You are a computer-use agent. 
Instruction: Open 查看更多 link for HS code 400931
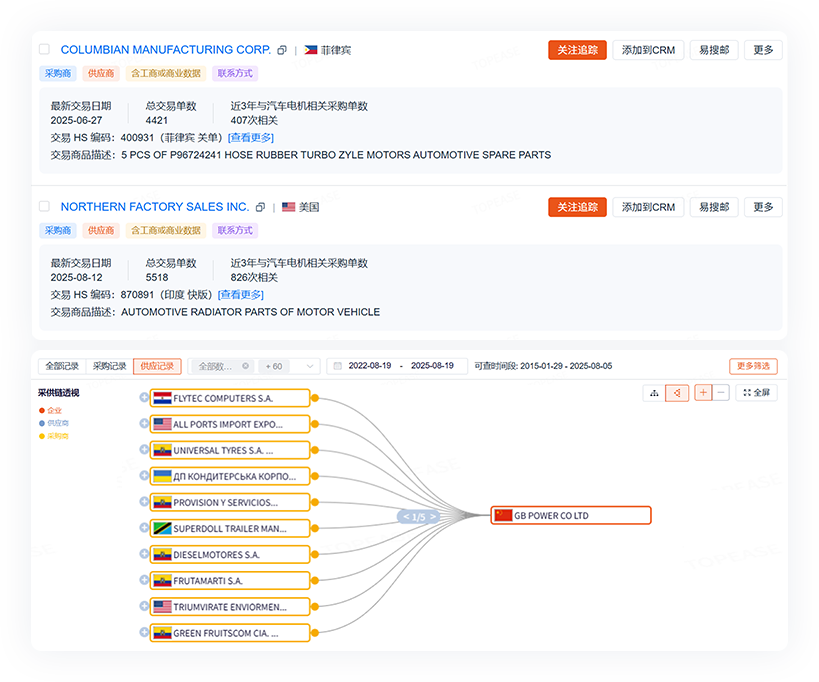click(250, 137)
